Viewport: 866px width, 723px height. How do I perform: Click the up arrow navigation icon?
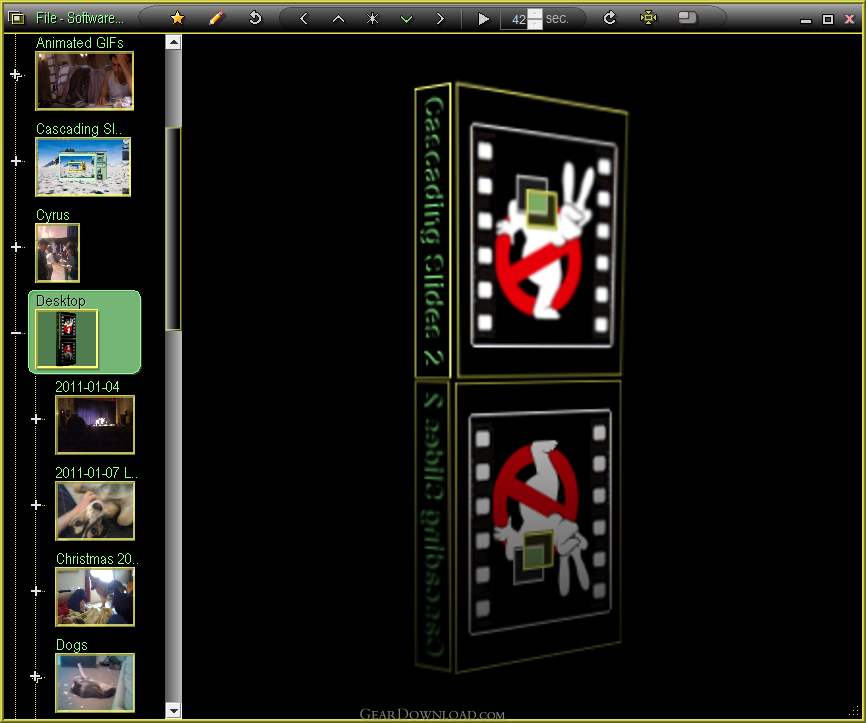pos(339,19)
